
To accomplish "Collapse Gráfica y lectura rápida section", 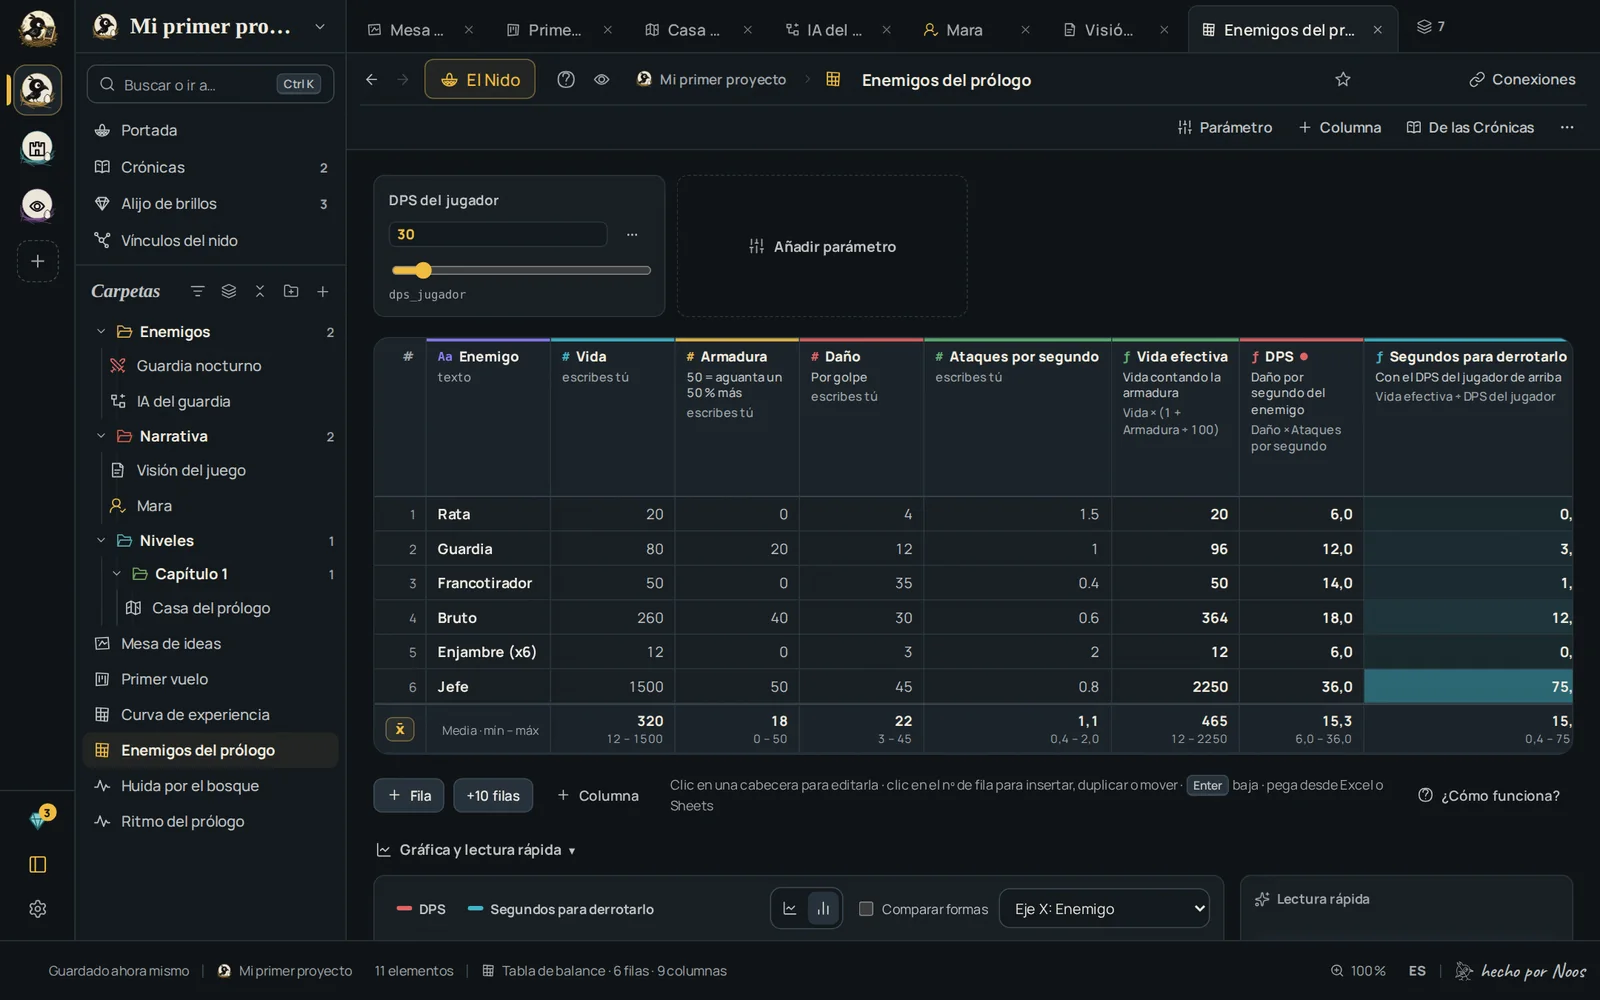I will [x=477, y=850].
